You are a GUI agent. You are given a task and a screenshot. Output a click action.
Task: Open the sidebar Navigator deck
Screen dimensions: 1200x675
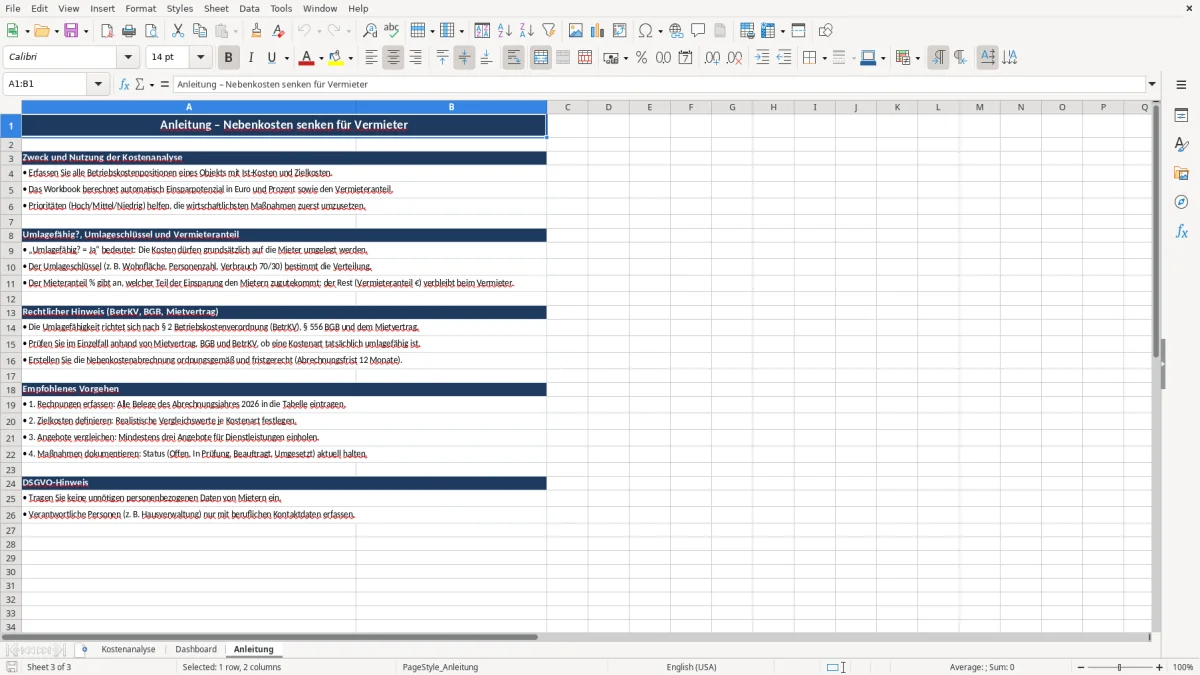coord(1181,203)
